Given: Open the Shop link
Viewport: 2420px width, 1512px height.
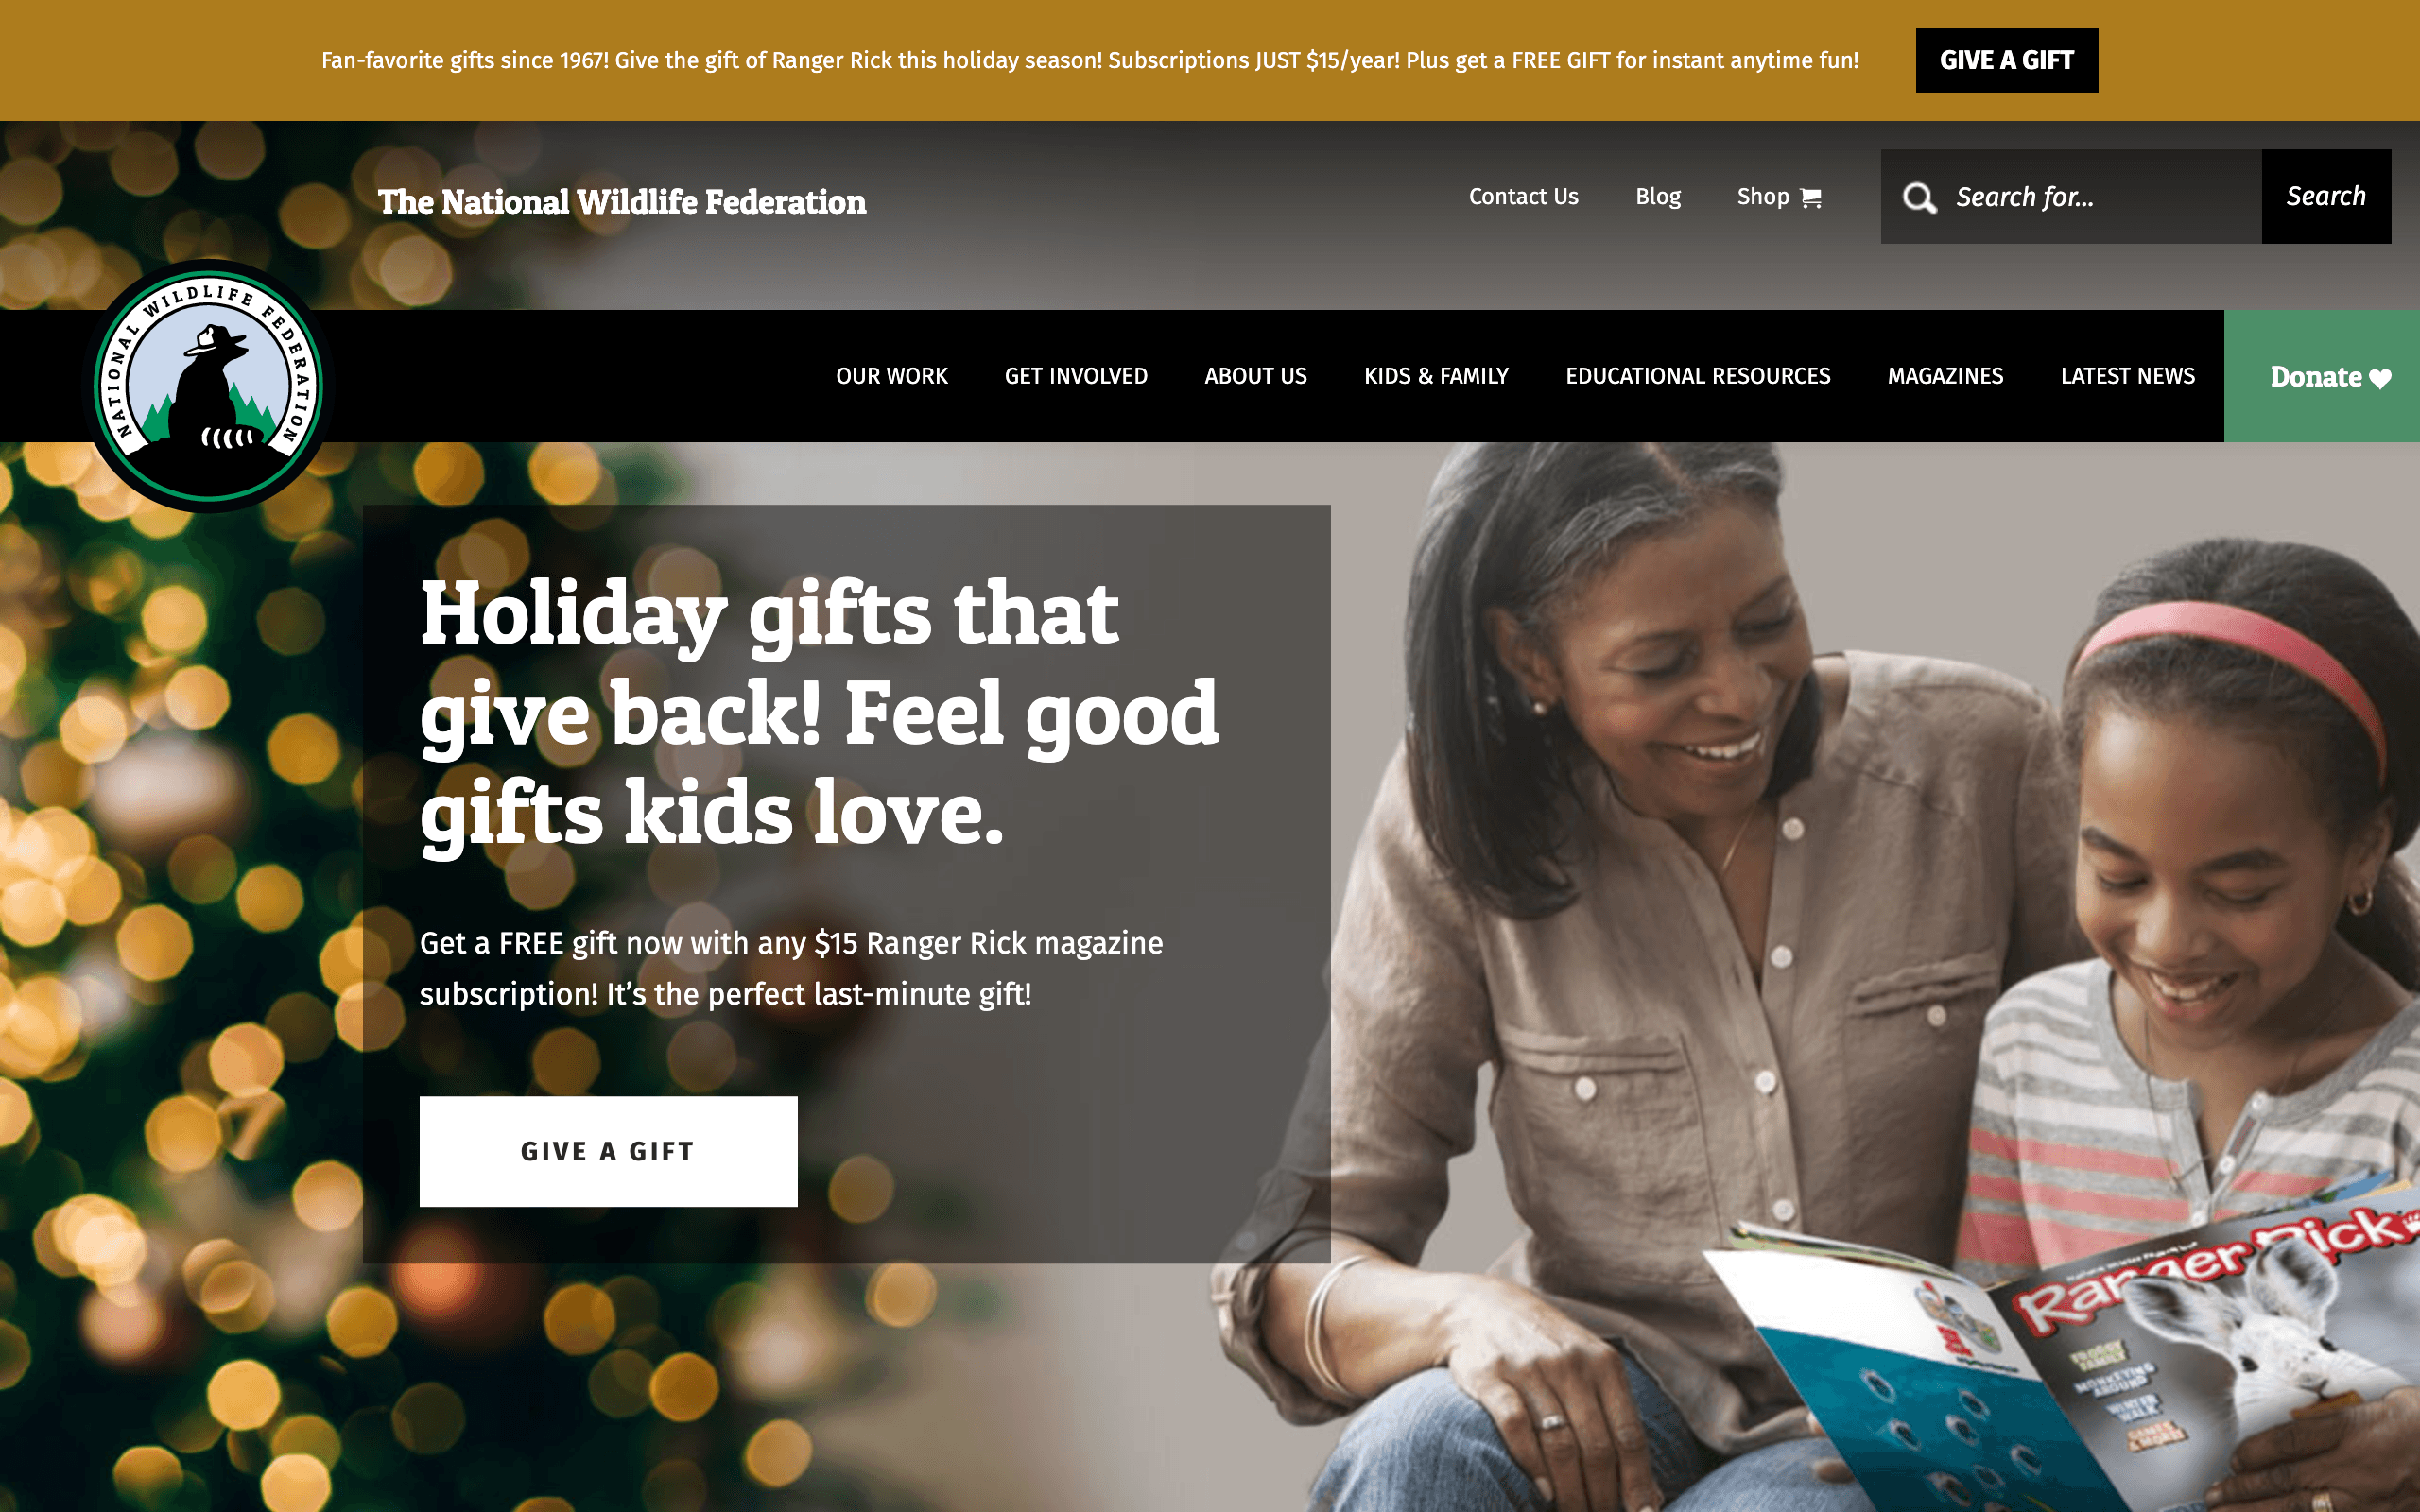Looking at the screenshot, I should (x=1778, y=196).
